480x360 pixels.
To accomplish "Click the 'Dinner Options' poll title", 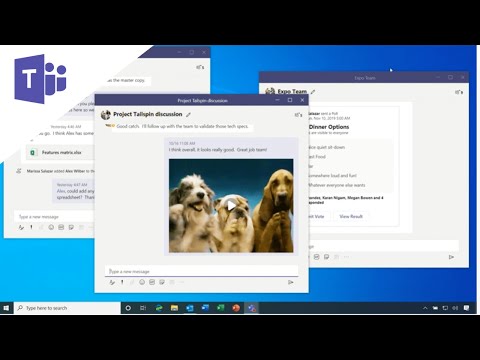I will tap(329, 127).
